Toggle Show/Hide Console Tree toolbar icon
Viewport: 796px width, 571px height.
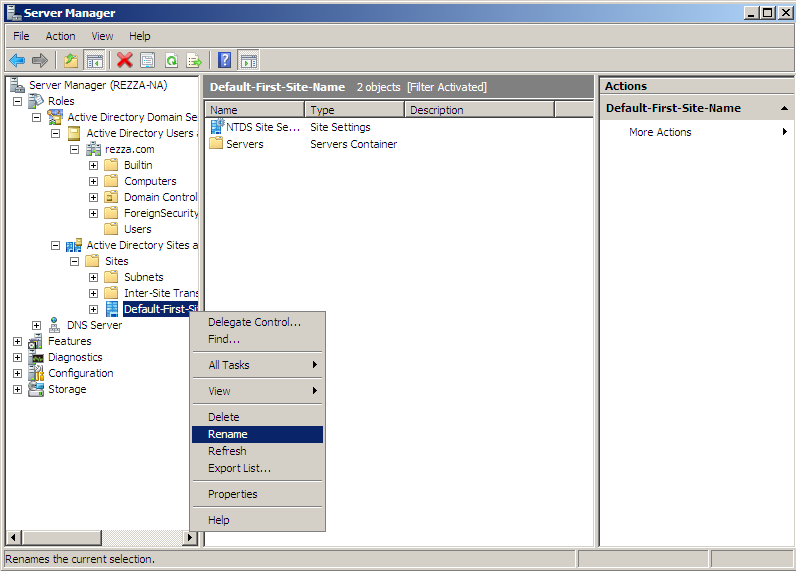pyautogui.click(x=94, y=61)
